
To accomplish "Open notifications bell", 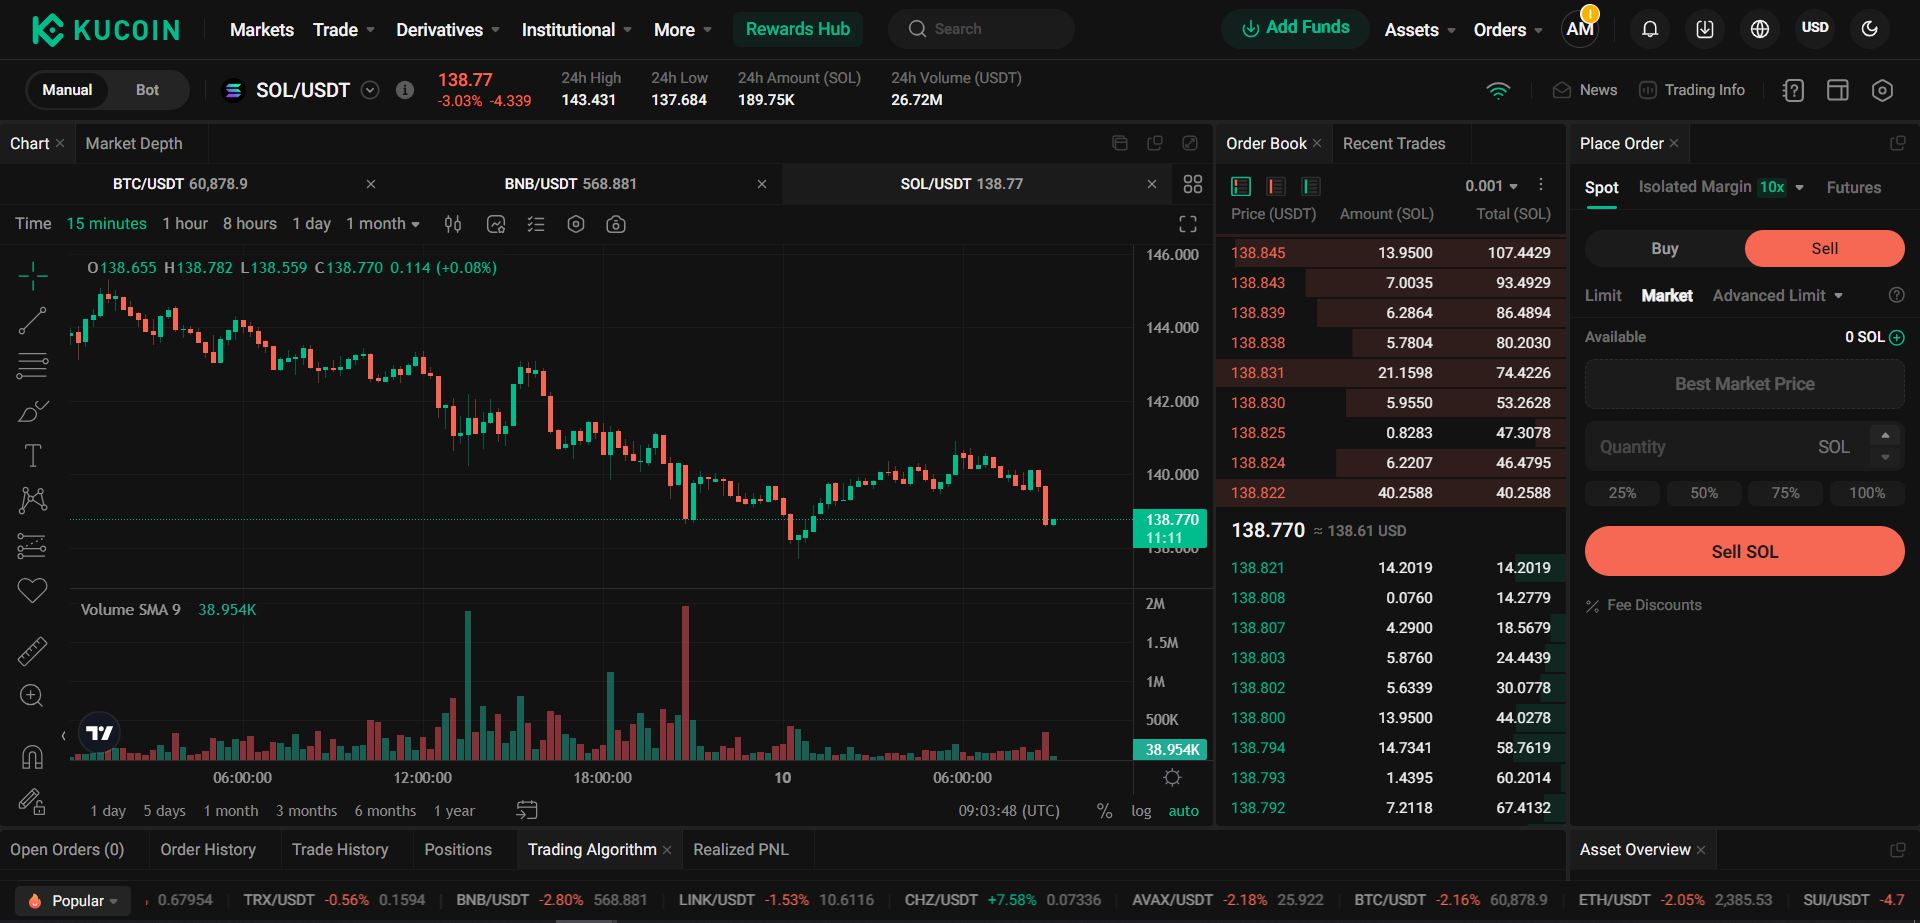I will (x=1650, y=29).
